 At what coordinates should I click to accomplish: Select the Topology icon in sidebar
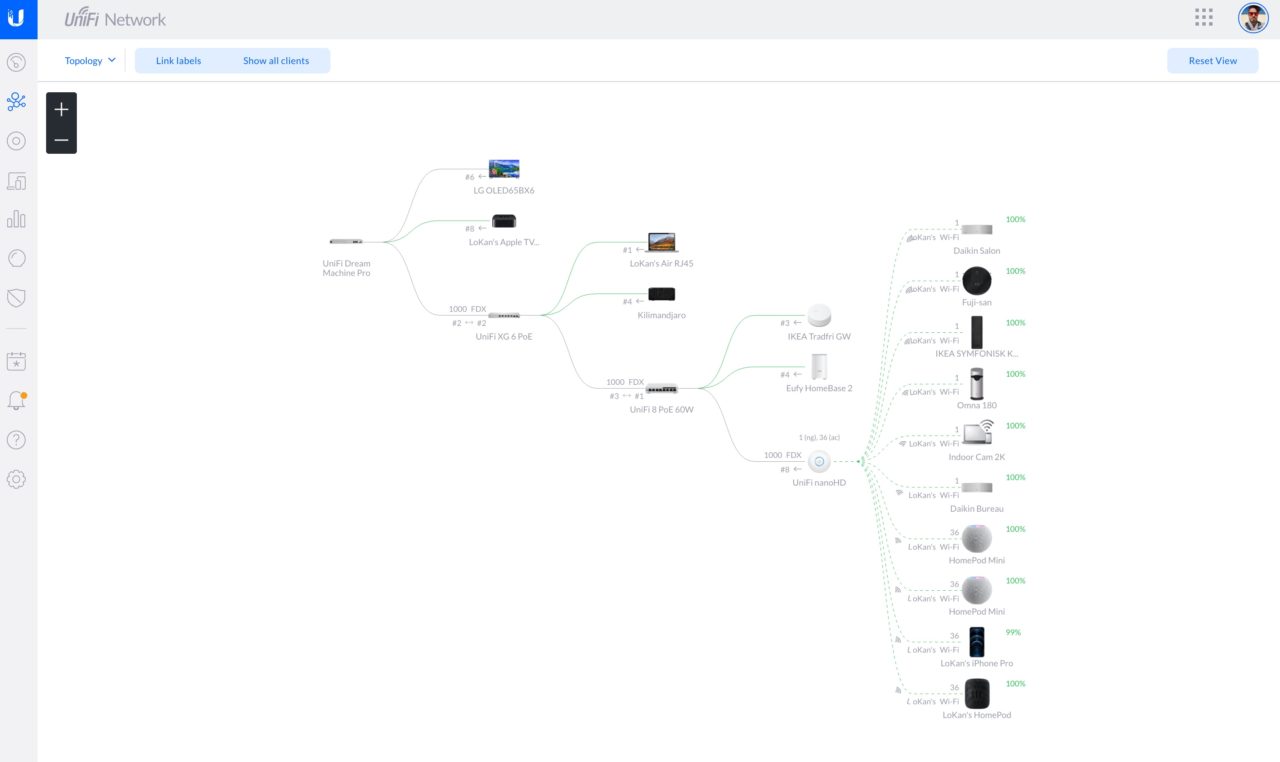[x=16, y=101]
